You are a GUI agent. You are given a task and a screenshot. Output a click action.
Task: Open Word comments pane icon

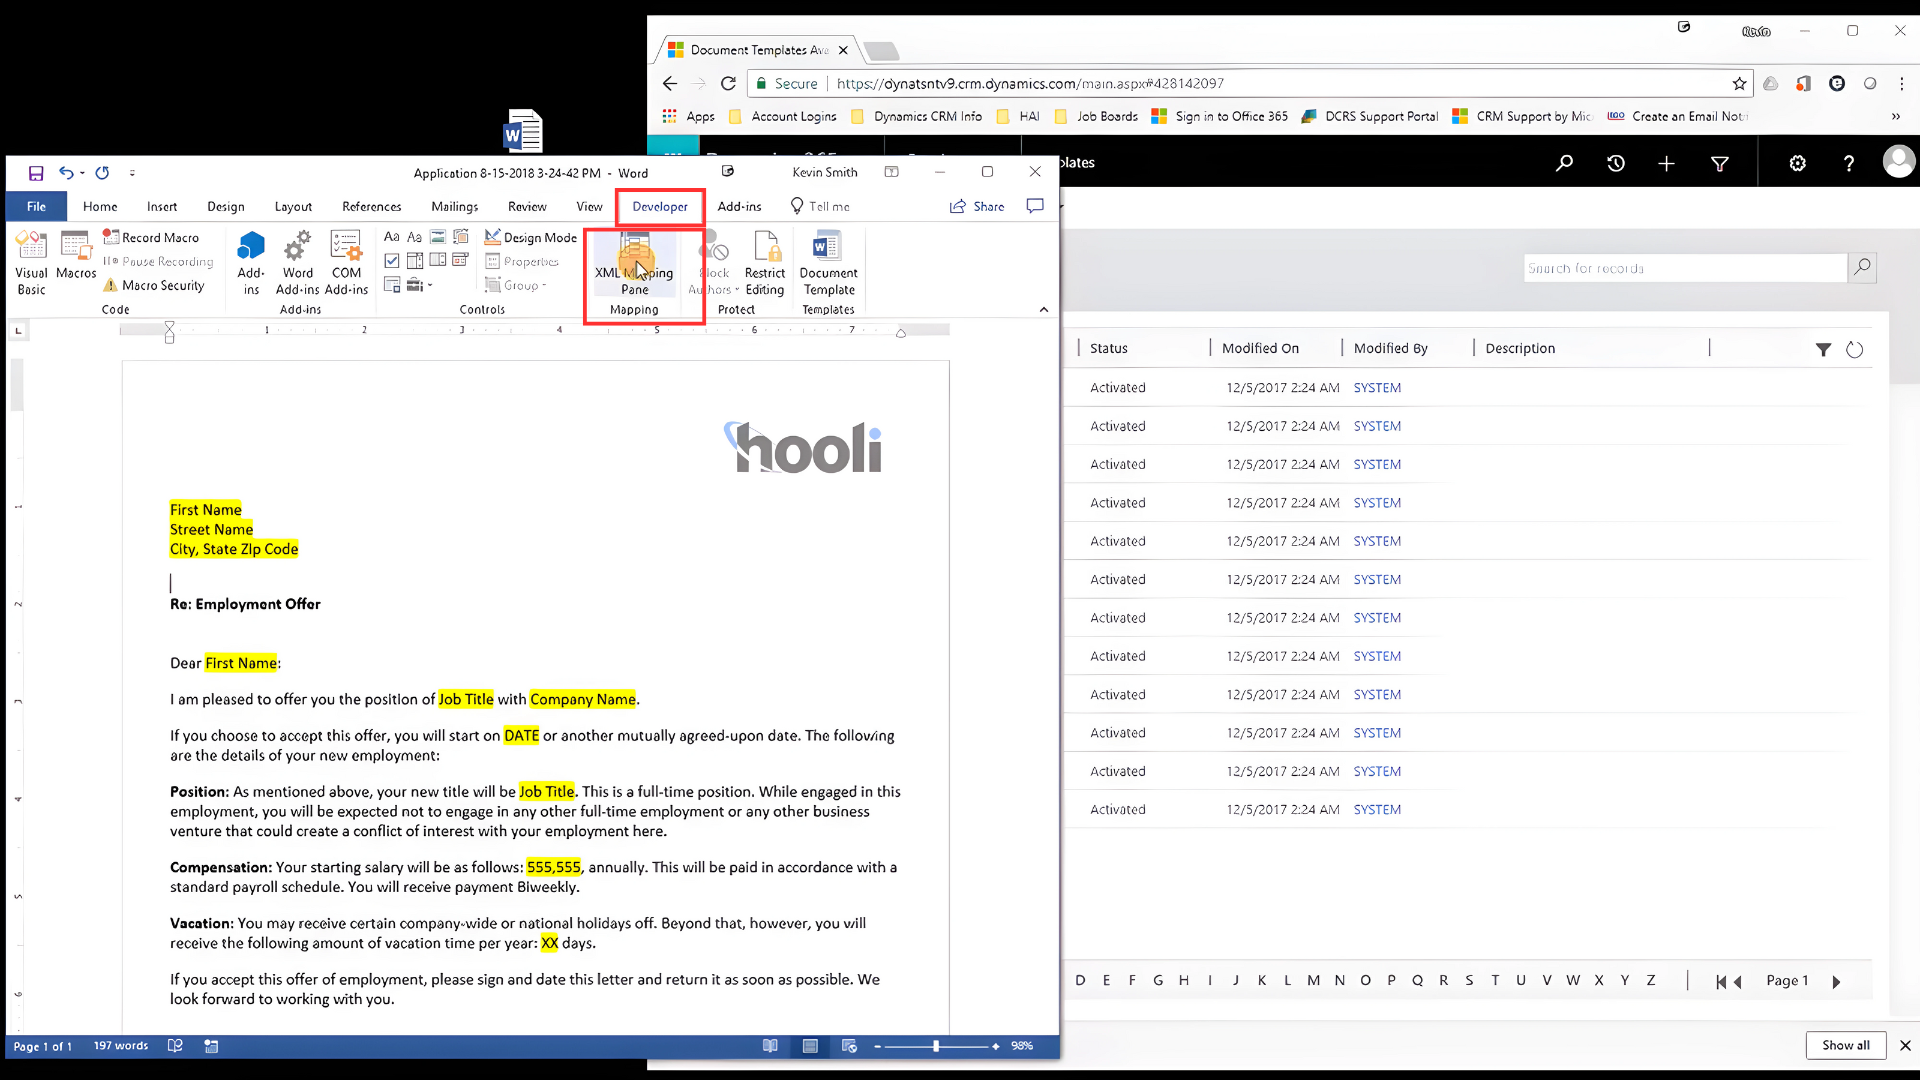point(1035,206)
